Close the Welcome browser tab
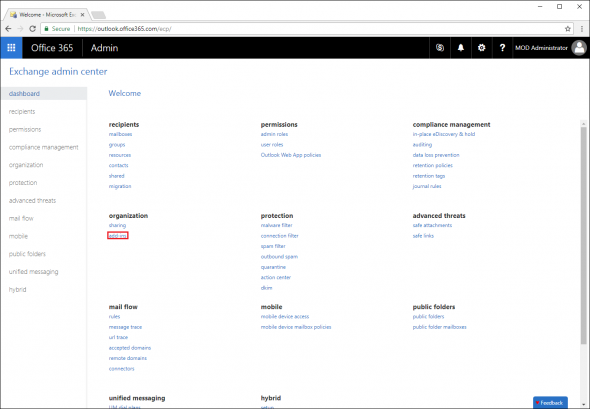 (x=82, y=15)
